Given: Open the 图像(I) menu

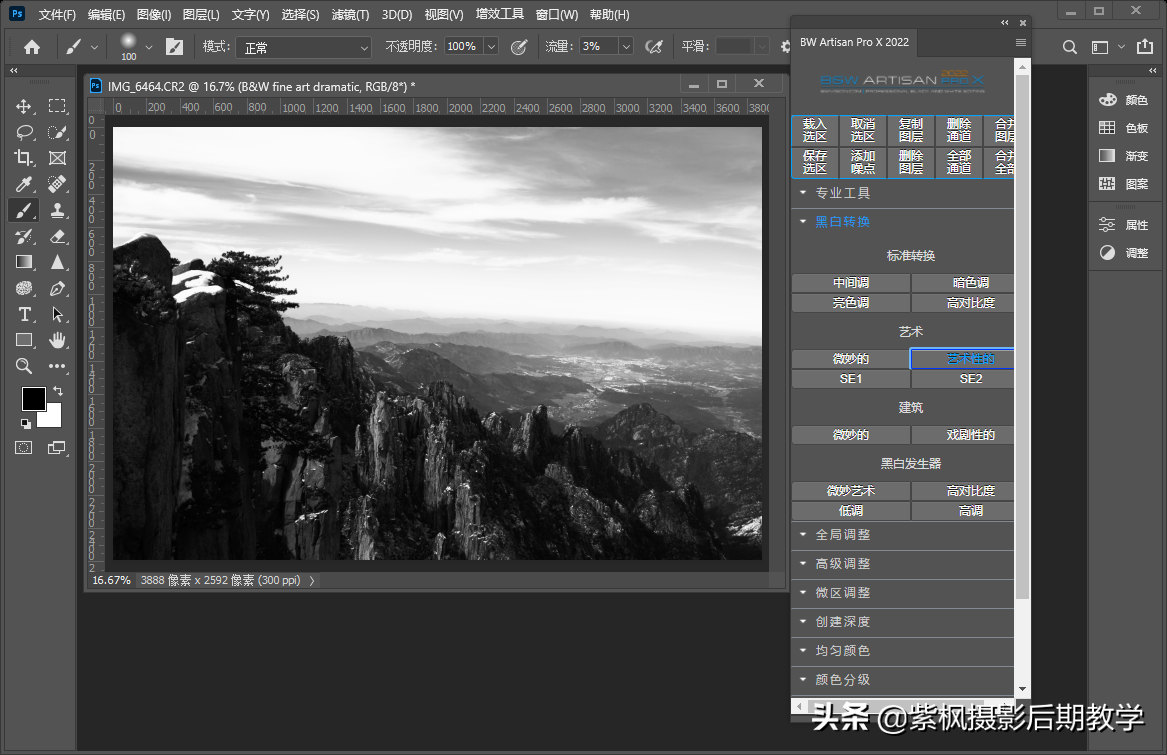Looking at the screenshot, I should pyautogui.click(x=154, y=15).
